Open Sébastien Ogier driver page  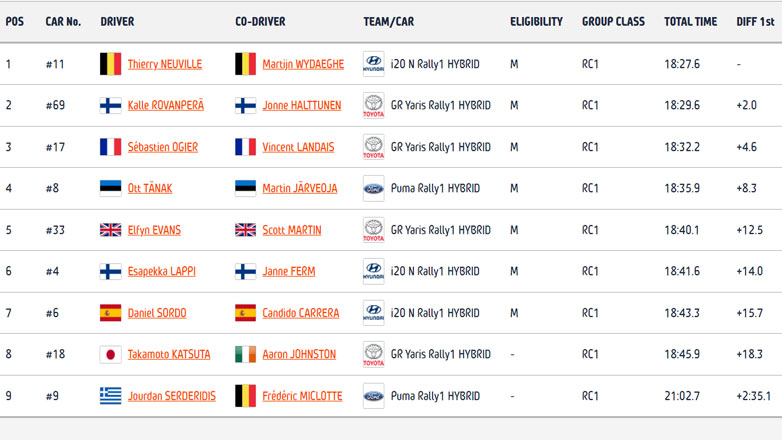tap(162, 147)
